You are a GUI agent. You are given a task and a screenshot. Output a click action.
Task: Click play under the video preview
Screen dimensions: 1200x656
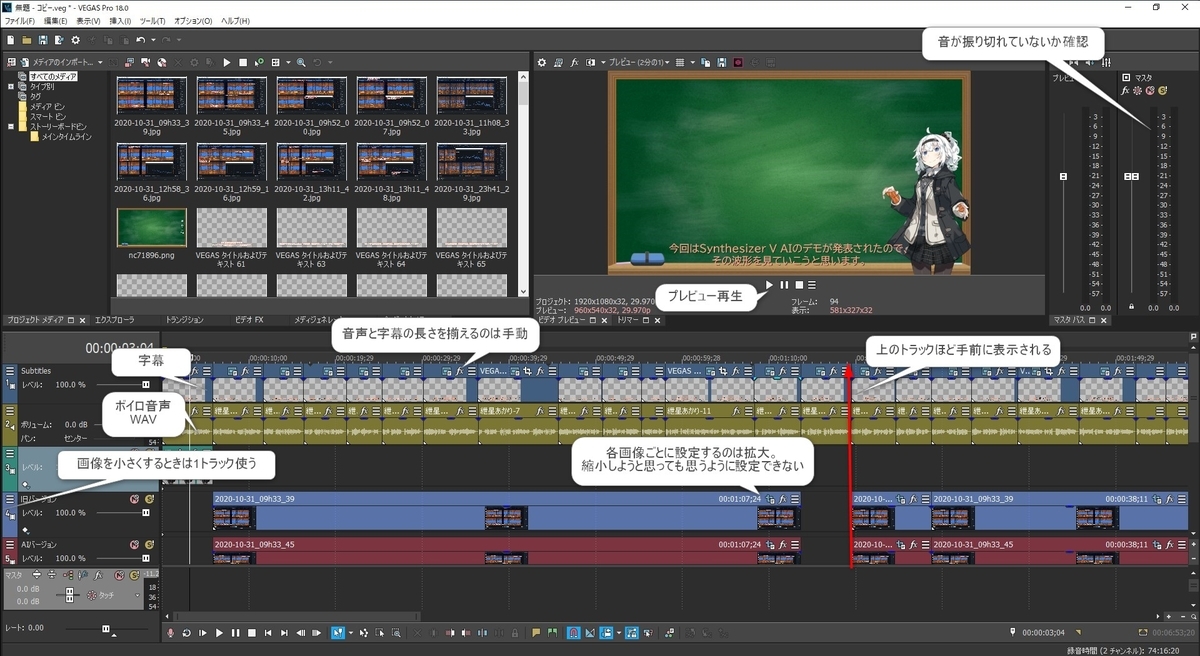768,285
